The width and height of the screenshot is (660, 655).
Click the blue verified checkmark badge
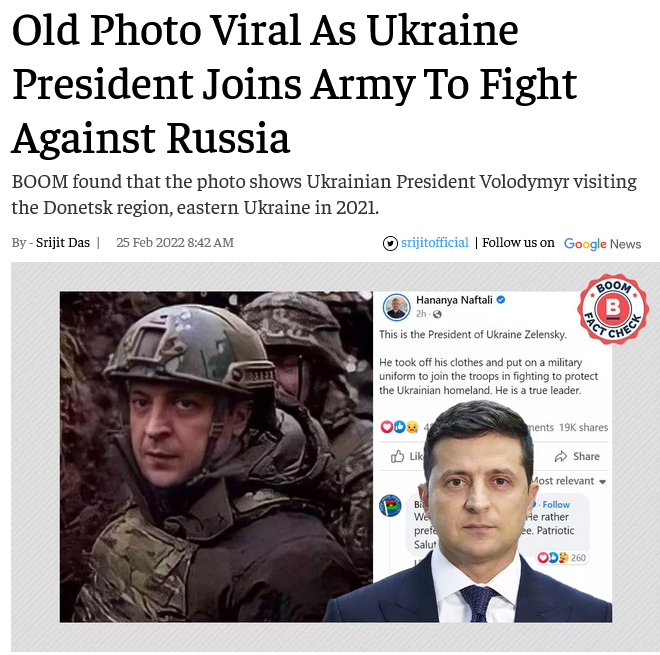501,300
